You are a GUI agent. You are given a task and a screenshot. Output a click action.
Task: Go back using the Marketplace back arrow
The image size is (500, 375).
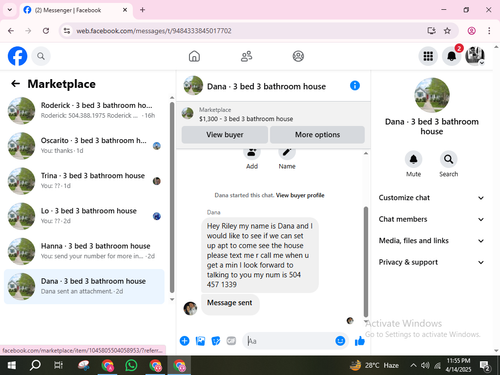pyautogui.click(x=16, y=83)
